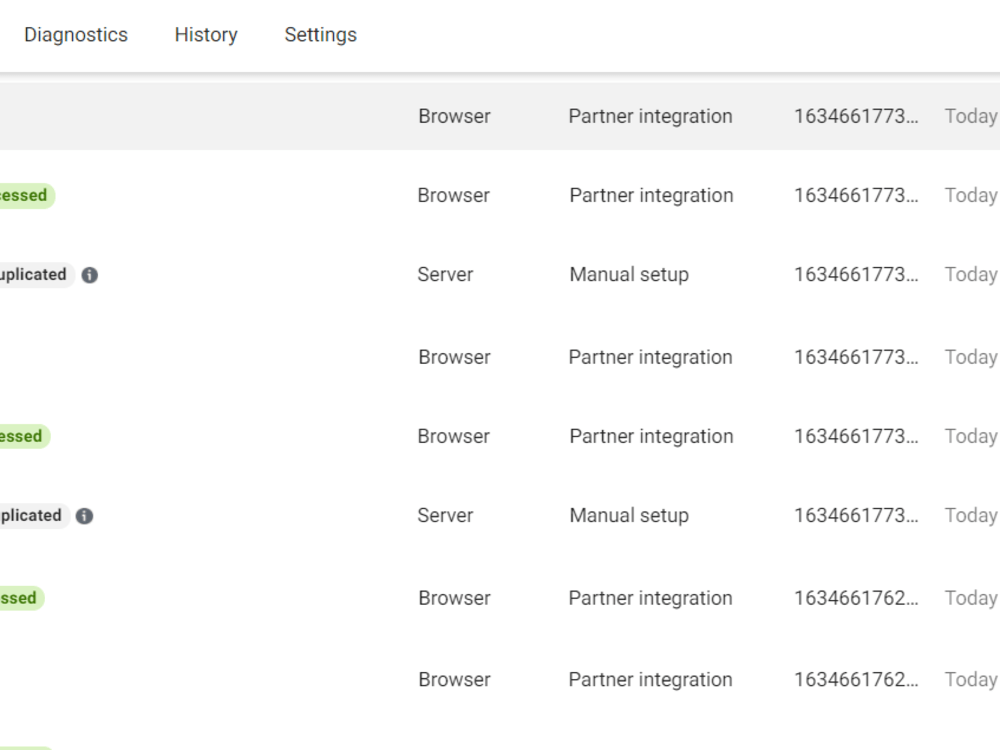Select "Browser" in the grey highlighted row
This screenshot has height=750, width=1000.
point(454,116)
